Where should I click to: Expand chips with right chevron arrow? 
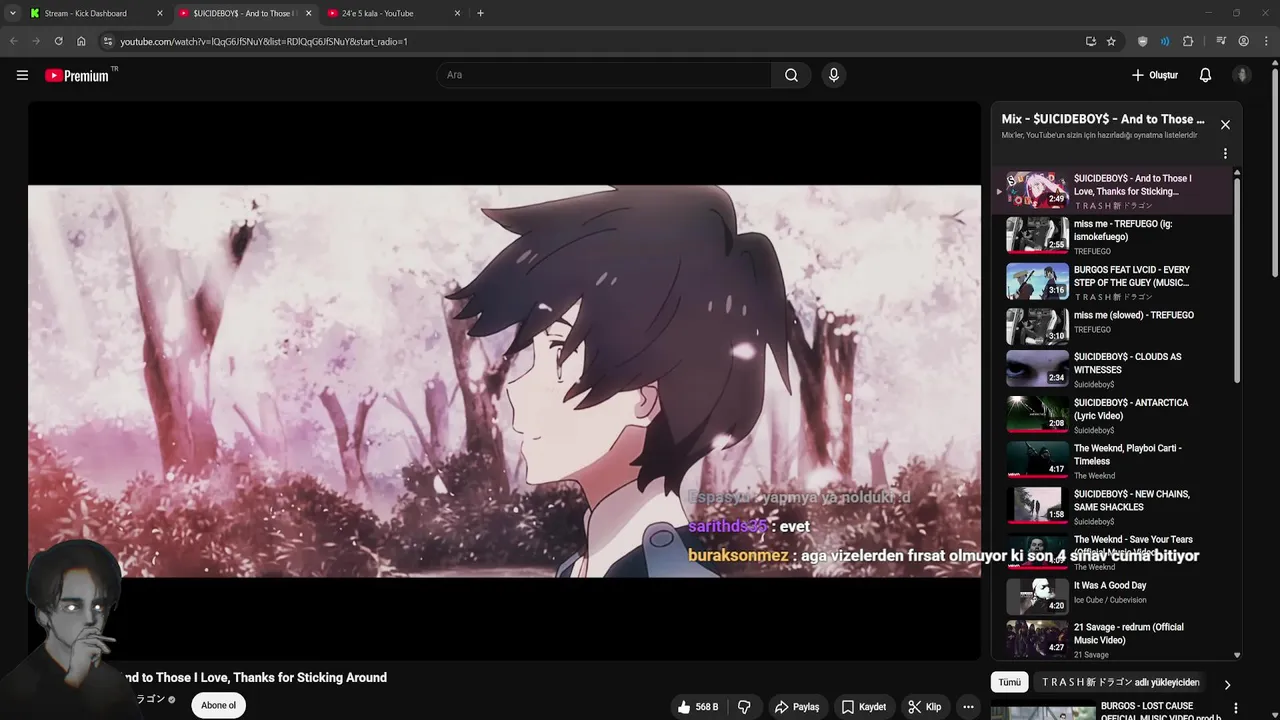[1227, 684]
